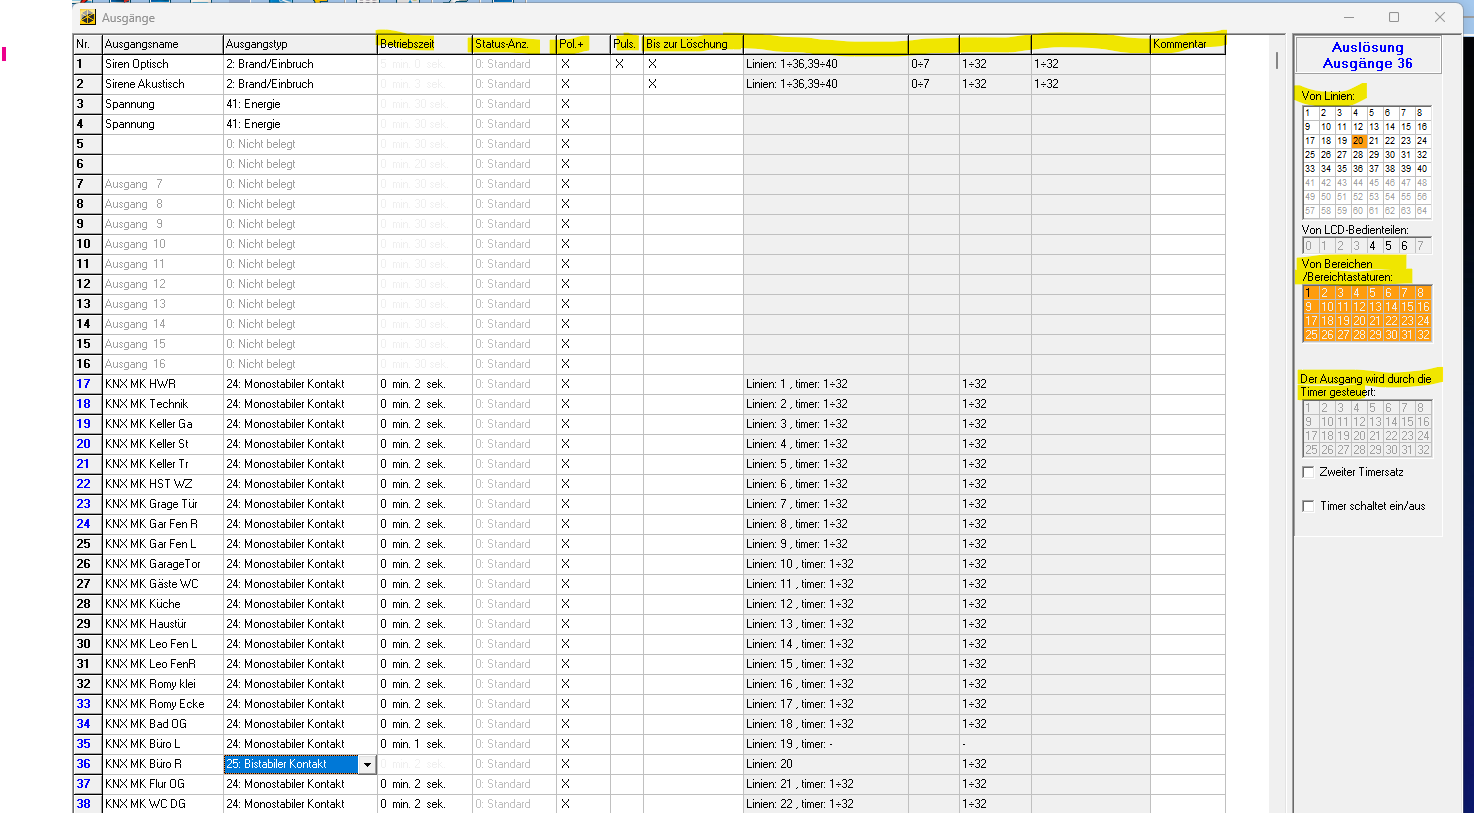Screen dimensions: 1474x813
Task: Open the Bistabiler Kontakt type dropdown arrow
Action: pos(367,765)
